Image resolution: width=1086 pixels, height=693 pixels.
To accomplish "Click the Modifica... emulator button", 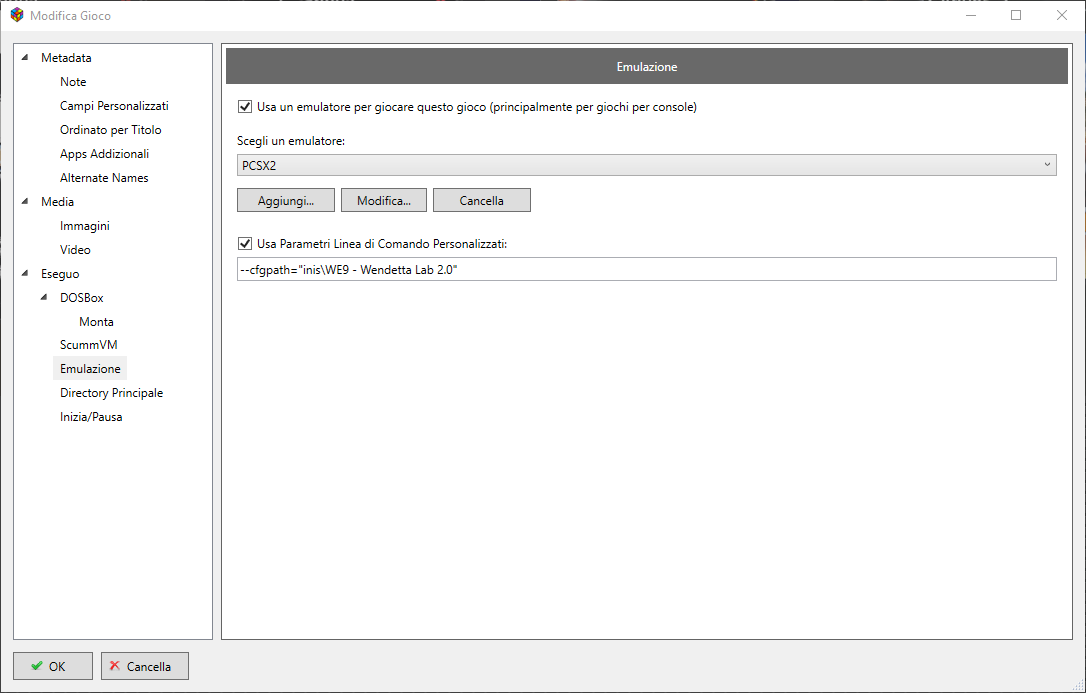I will pos(384,200).
